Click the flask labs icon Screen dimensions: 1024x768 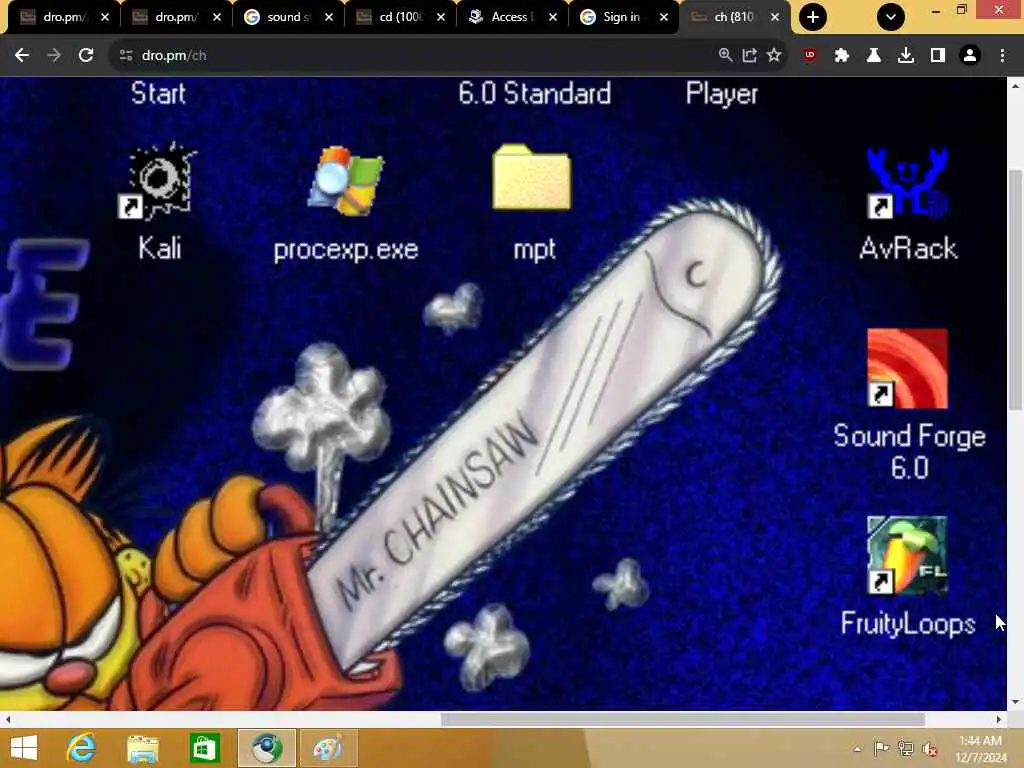[874, 56]
